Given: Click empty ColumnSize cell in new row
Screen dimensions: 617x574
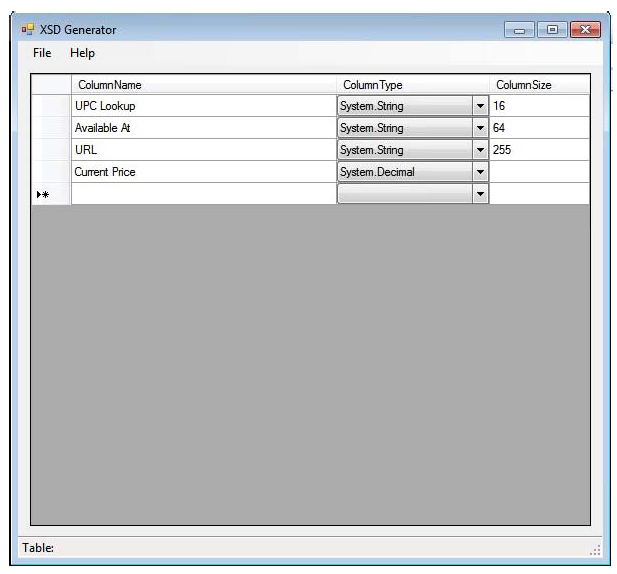Looking at the screenshot, I should pos(539,194).
